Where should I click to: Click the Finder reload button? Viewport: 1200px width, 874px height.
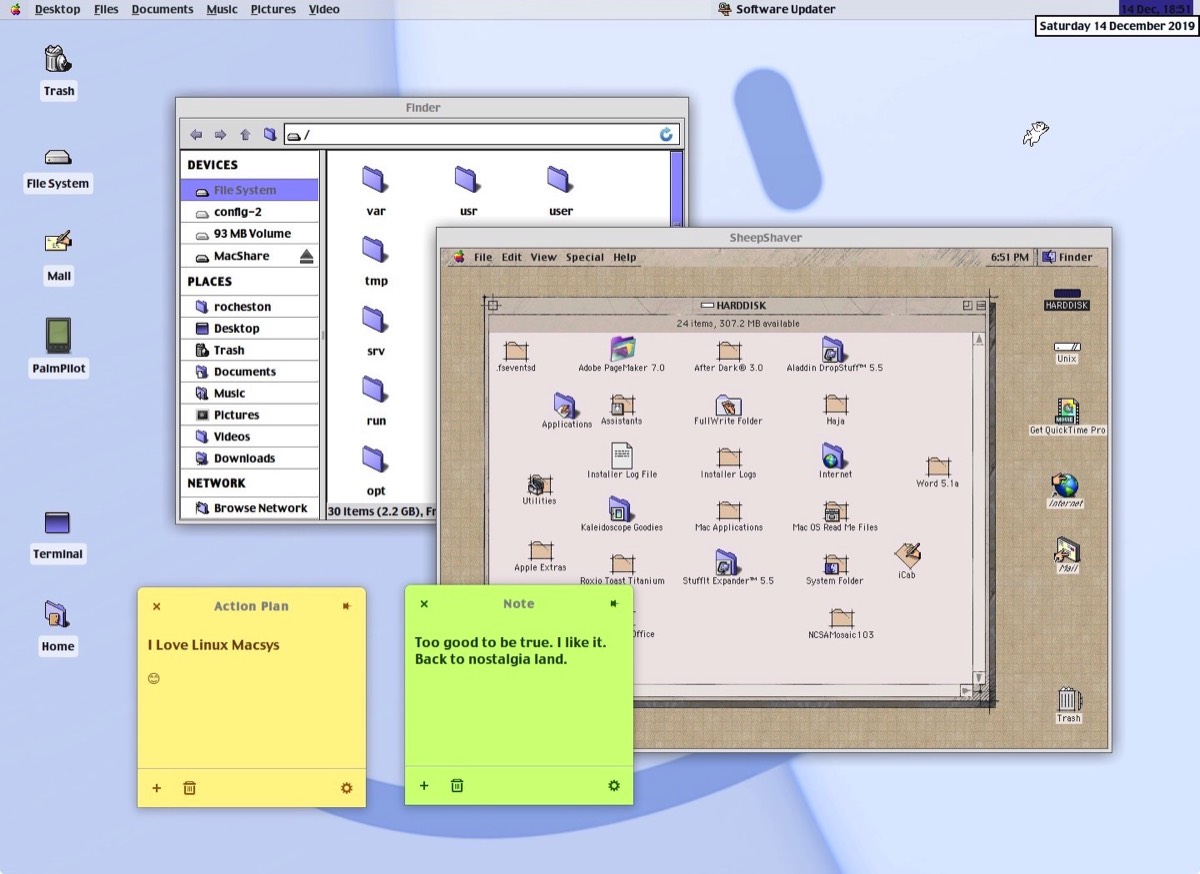pyautogui.click(x=666, y=135)
